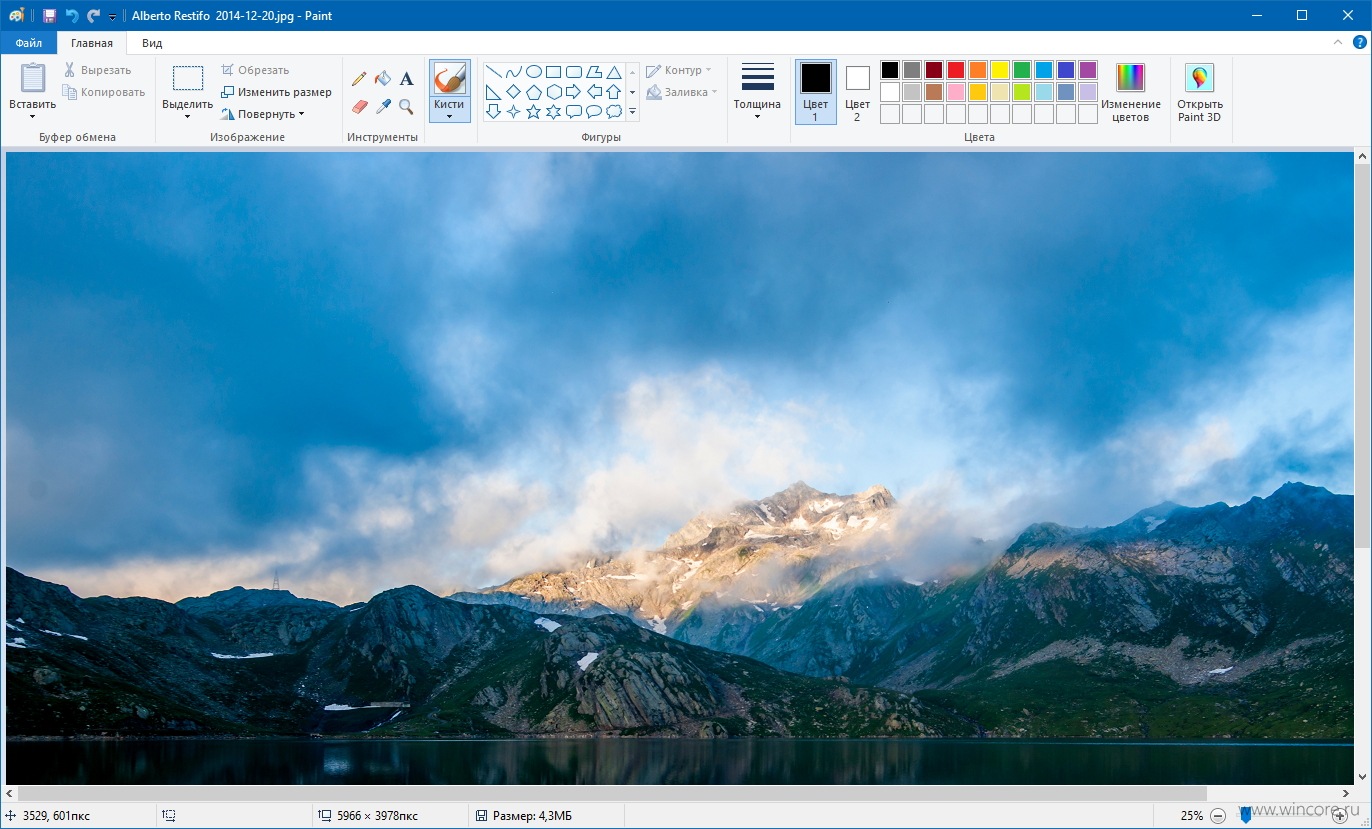Pick the purple color swatch

(1088, 70)
